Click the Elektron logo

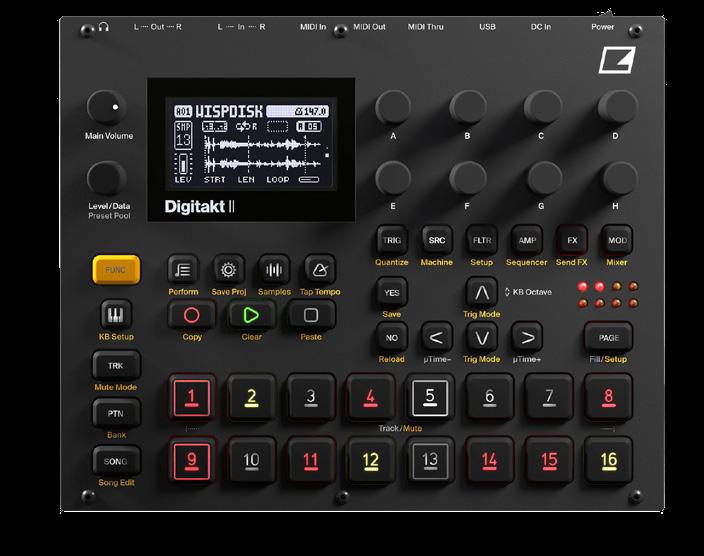point(617,60)
